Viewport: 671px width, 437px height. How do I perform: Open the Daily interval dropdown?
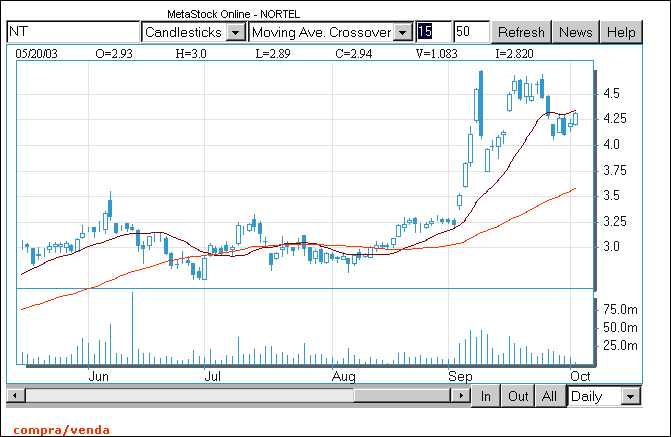(x=630, y=397)
